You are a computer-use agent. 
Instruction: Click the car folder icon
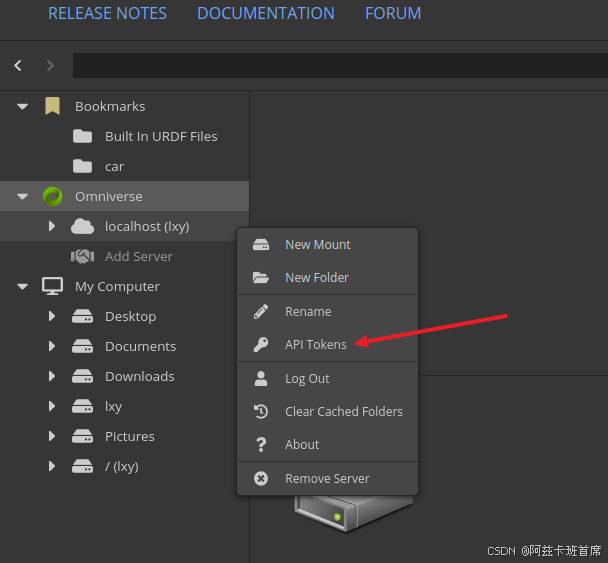[x=83, y=166]
